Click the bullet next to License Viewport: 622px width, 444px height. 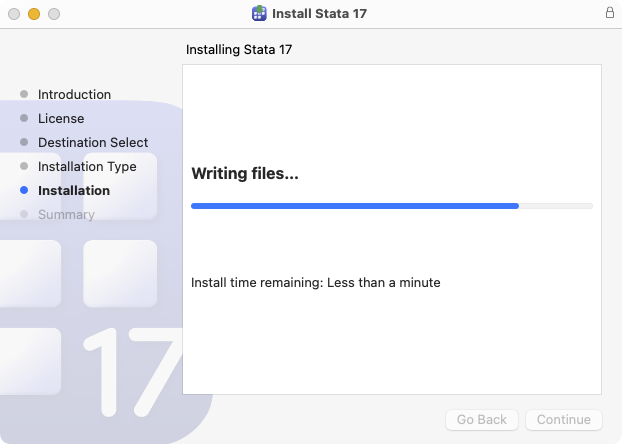(x=24, y=118)
